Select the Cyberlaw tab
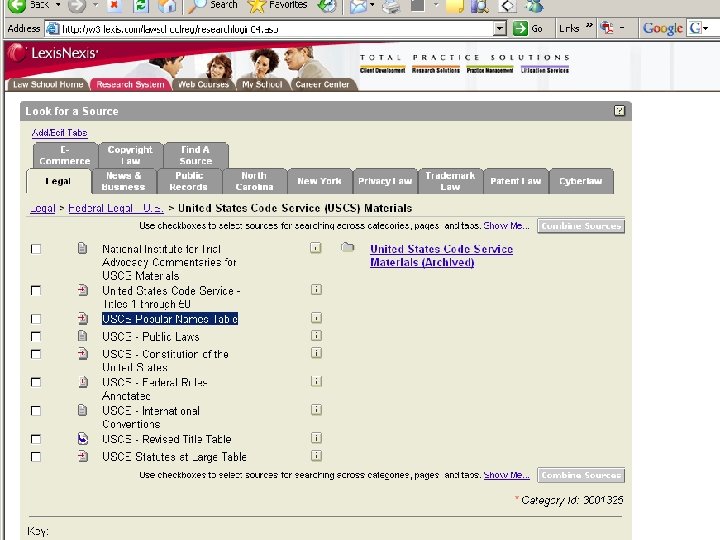The image size is (720, 540). [x=581, y=181]
